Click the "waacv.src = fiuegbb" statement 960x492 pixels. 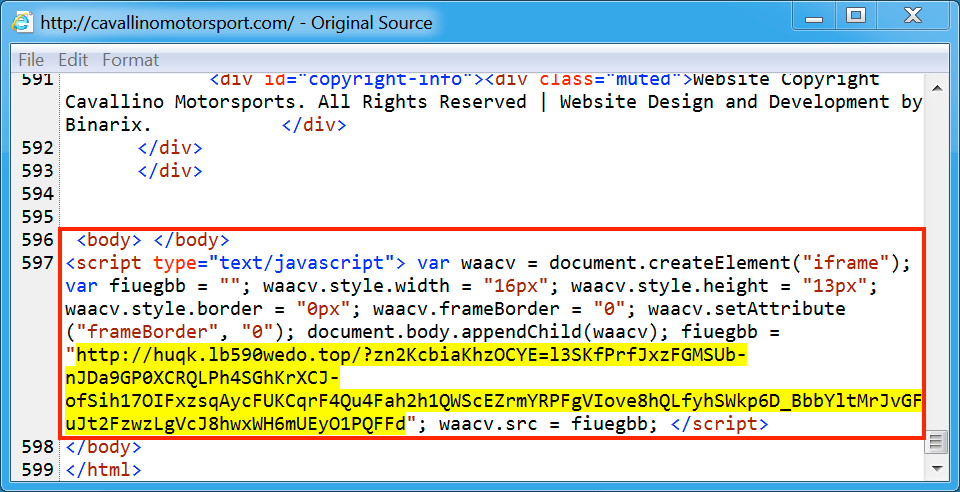(548, 424)
